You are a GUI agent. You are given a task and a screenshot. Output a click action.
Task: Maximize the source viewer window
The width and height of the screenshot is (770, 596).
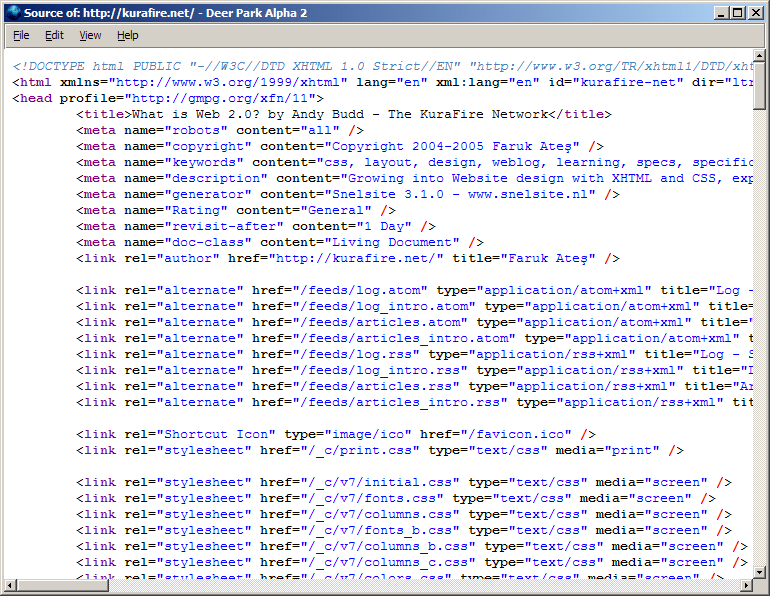point(738,13)
